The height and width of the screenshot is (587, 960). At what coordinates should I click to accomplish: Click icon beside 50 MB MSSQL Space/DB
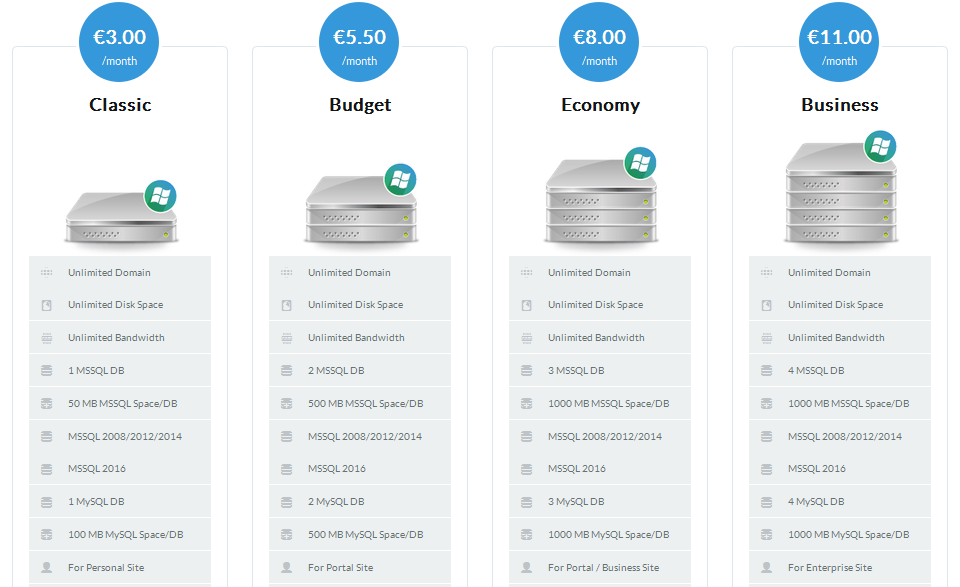(x=47, y=403)
